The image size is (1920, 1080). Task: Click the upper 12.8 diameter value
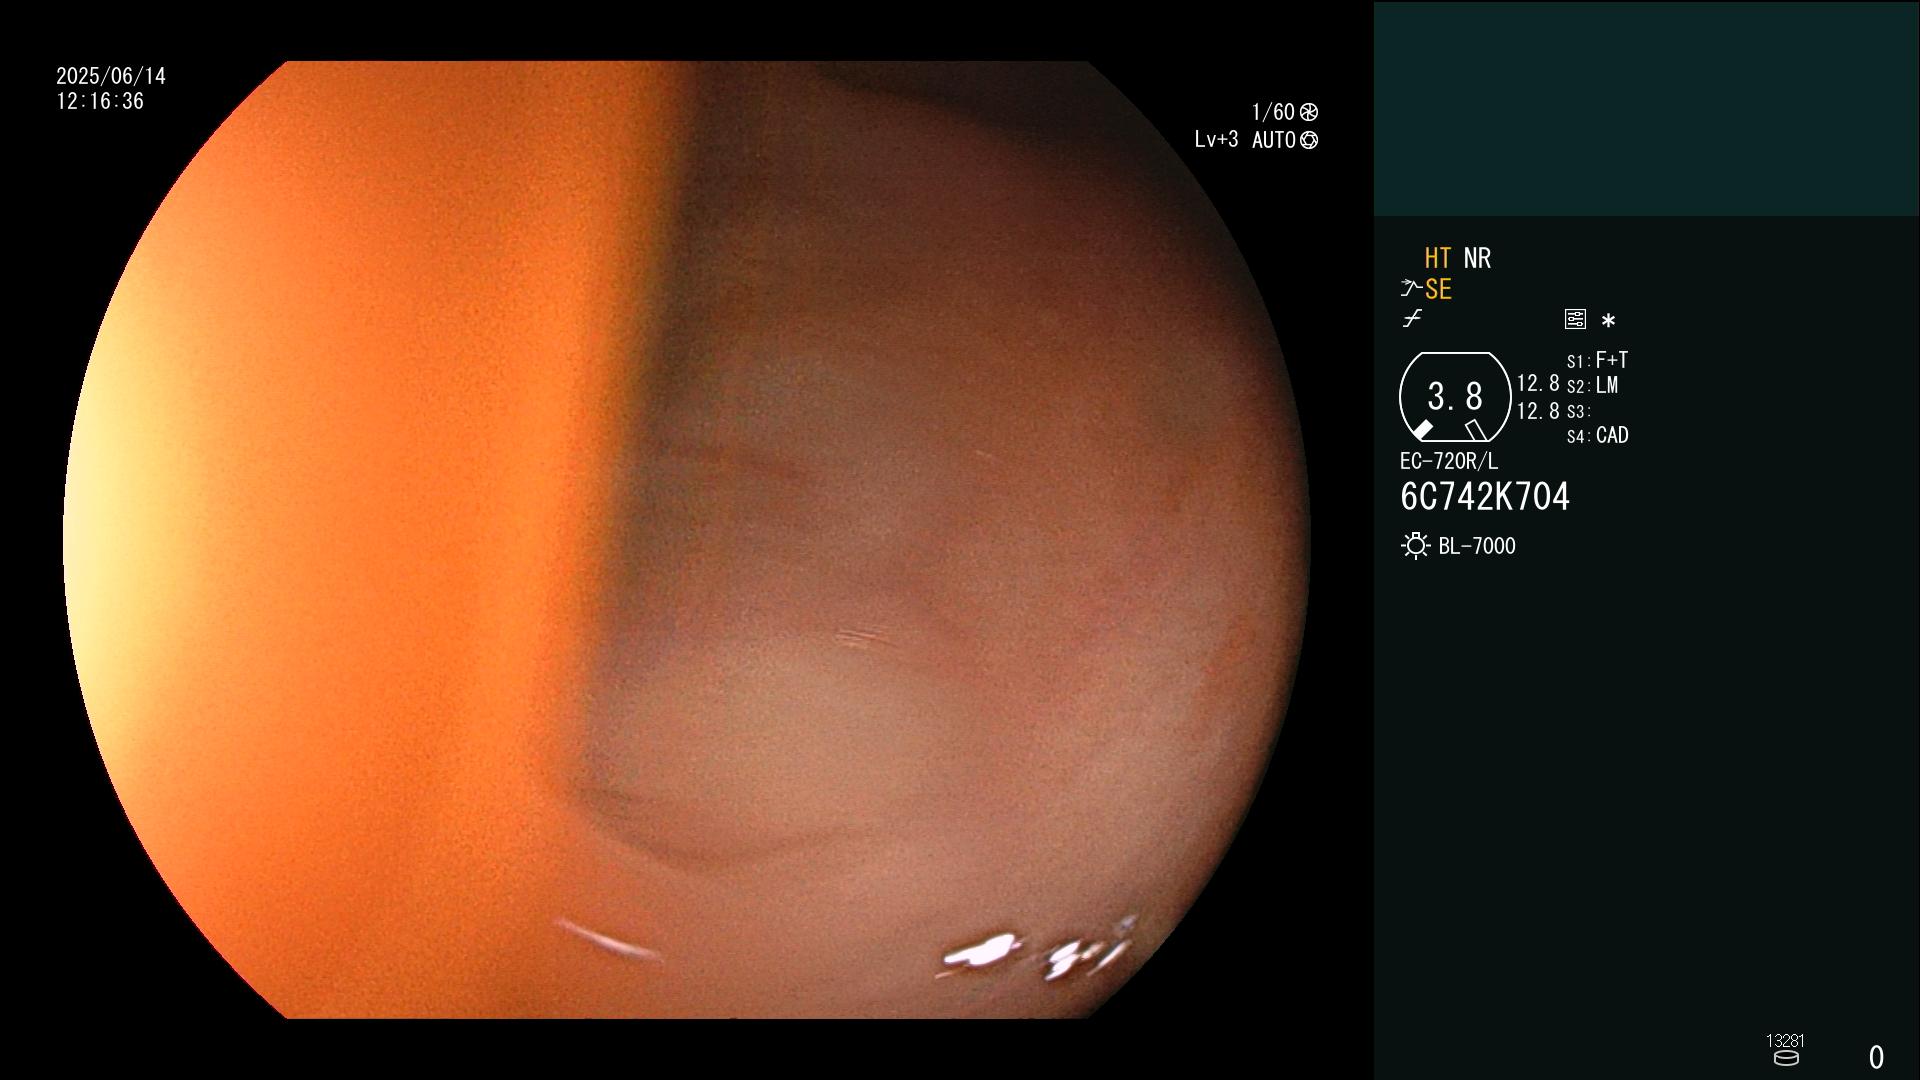1538,384
